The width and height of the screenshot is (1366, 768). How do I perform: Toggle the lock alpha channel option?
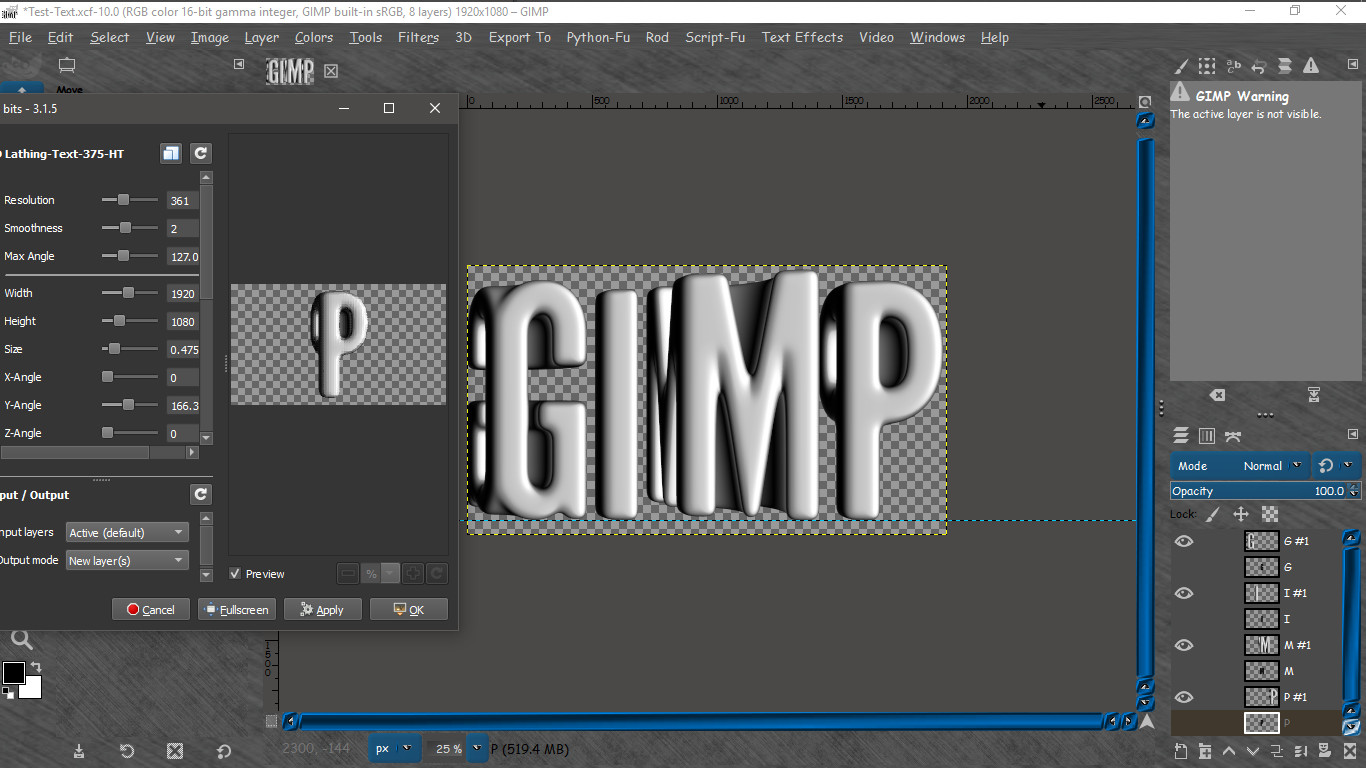click(x=1270, y=514)
